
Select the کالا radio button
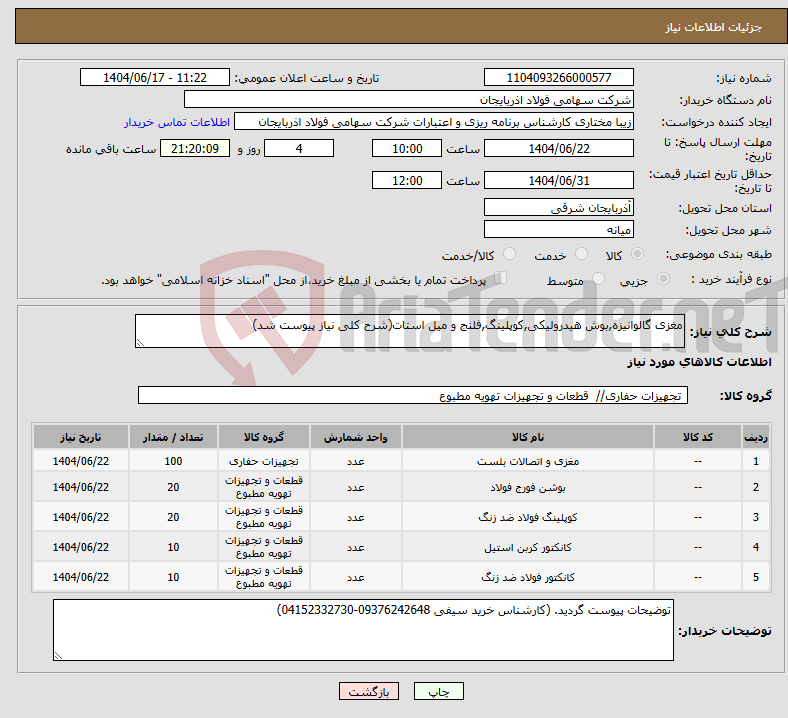click(639, 255)
